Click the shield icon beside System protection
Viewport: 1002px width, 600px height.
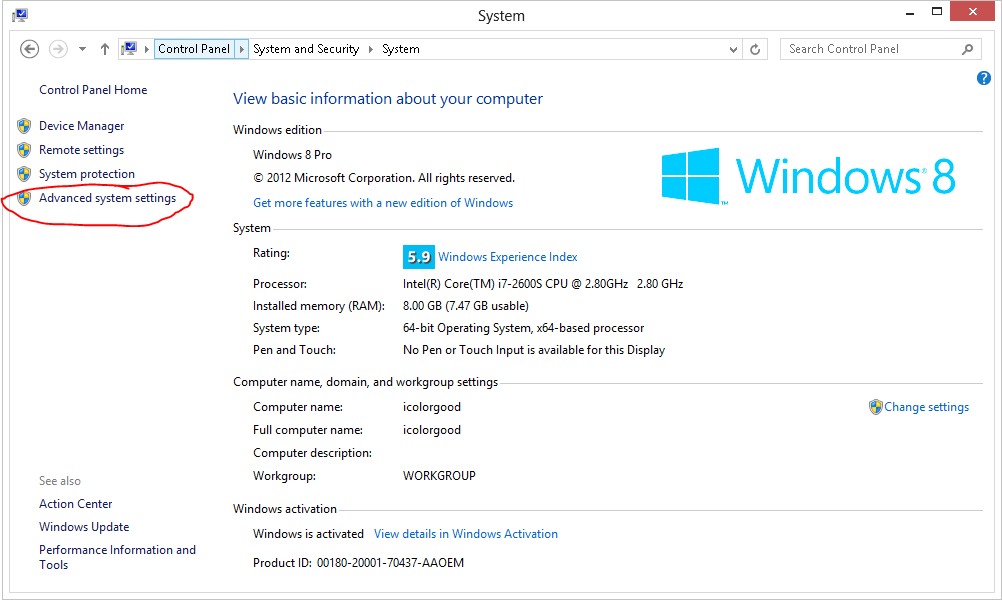[x=24, y=174]
